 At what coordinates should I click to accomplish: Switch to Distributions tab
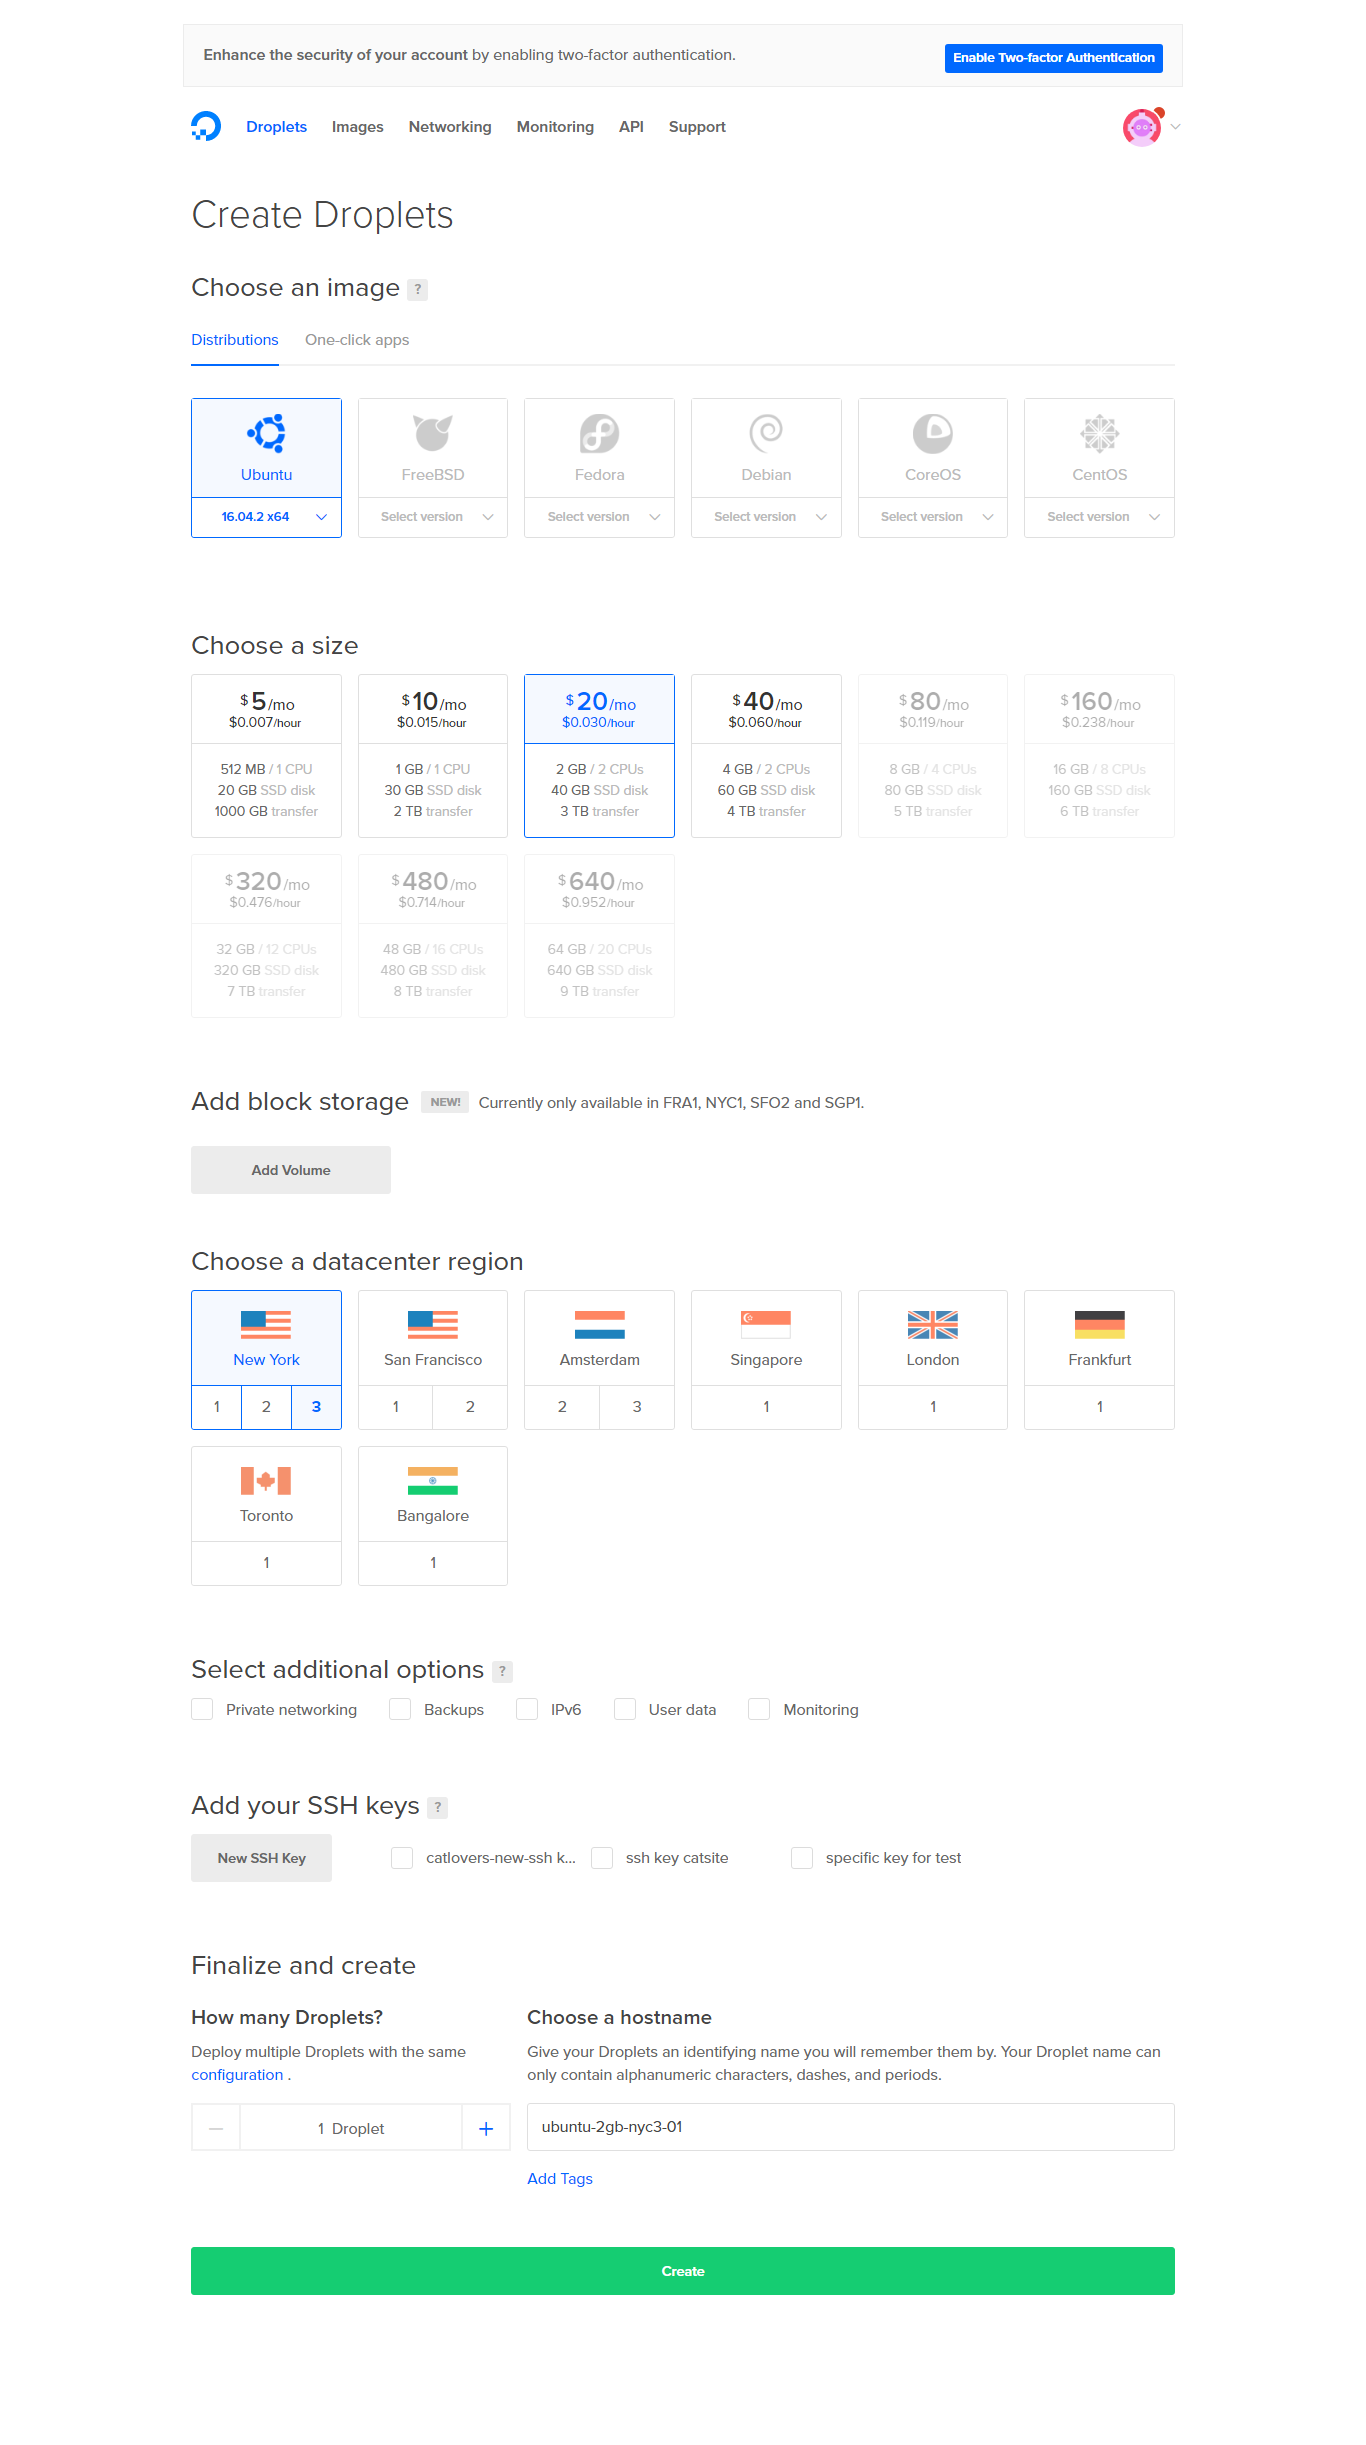(x=235, y=340)
